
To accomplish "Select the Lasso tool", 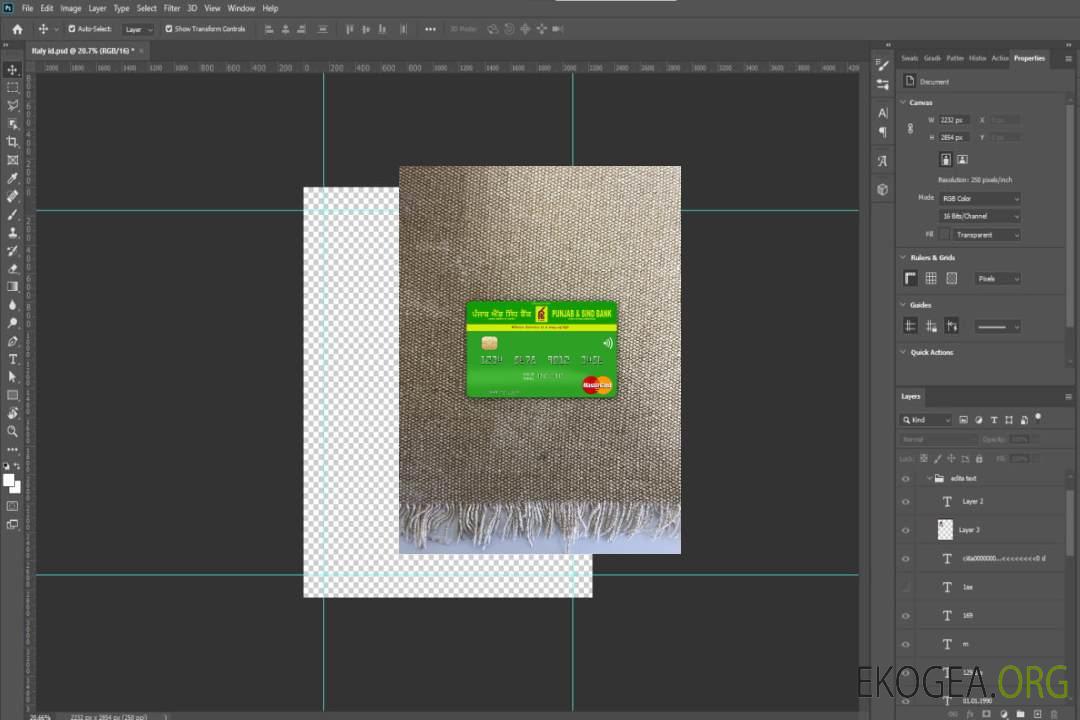I will 13,105.
